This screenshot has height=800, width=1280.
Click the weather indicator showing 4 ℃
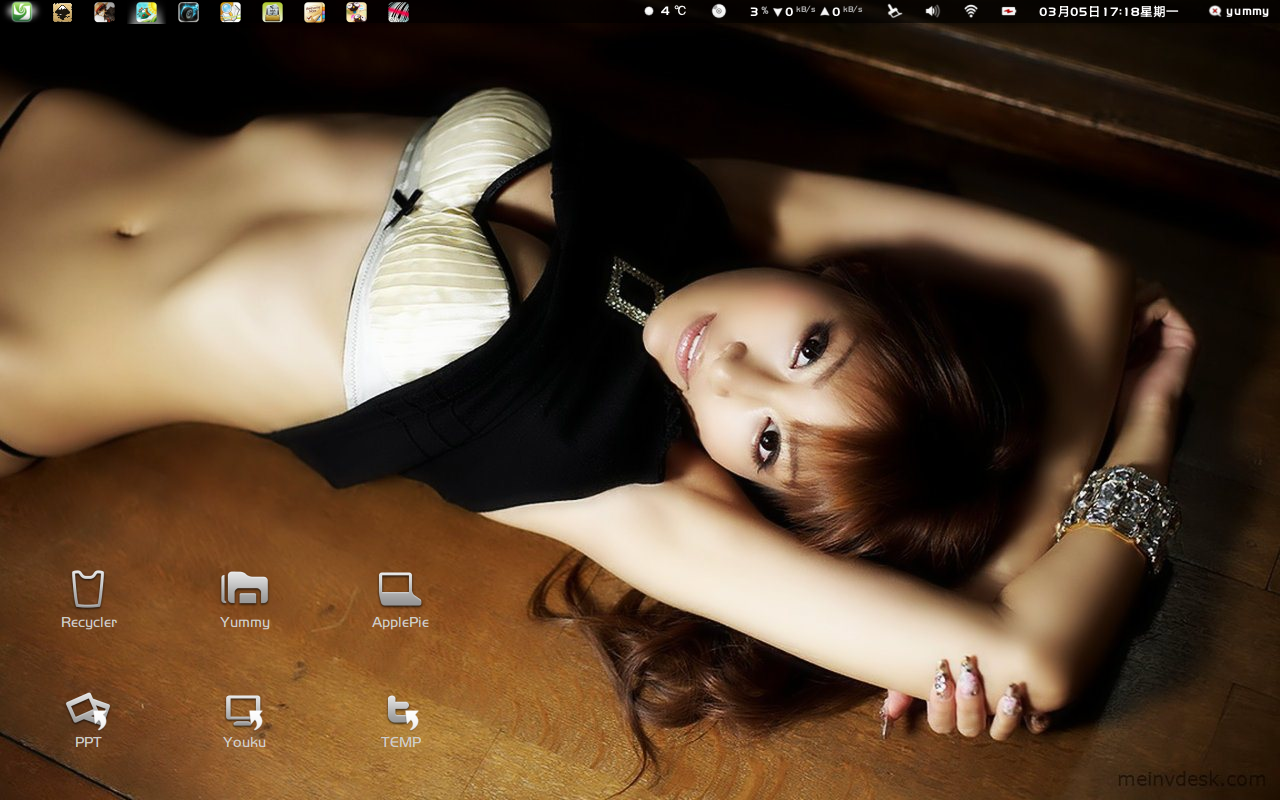tap(665, 11)
